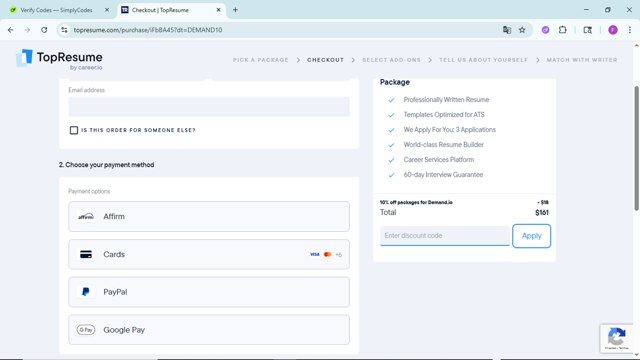Open the Chrome profile avatar
Screen dimensions: 640x360
pos(613,30)
